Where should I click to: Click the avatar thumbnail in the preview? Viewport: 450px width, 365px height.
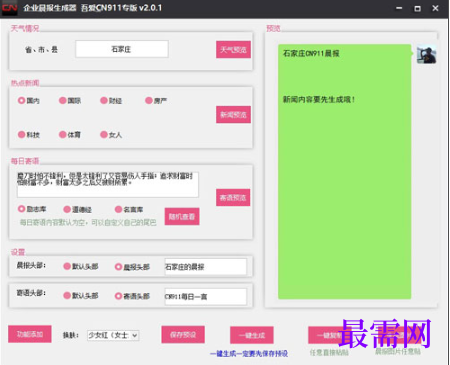click(x=426, y=54)
